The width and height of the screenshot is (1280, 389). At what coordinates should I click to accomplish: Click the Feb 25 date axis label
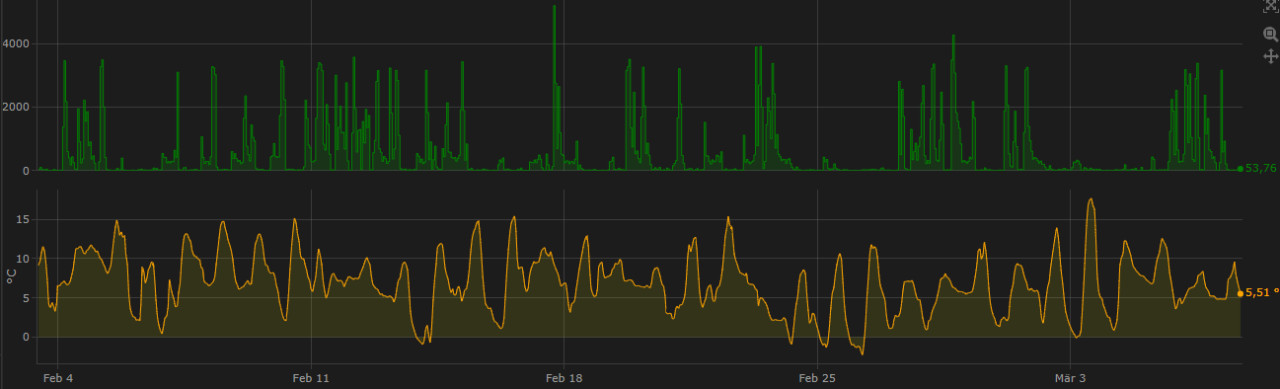click(817, 379)
